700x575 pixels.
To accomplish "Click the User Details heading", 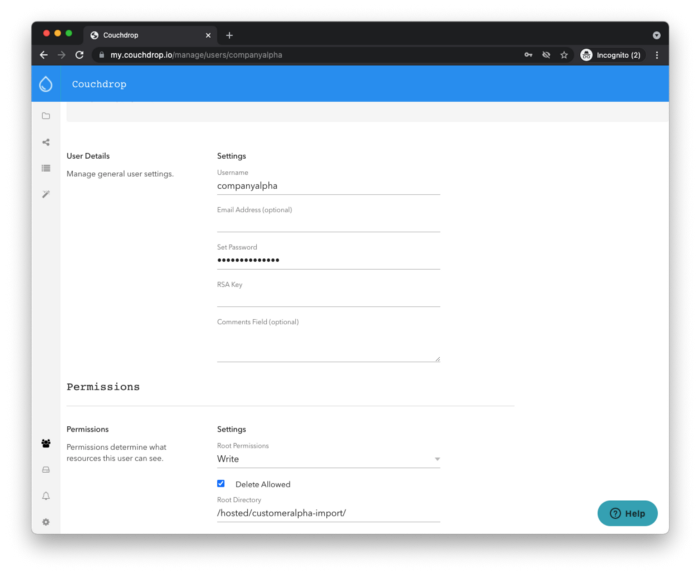I will (88, 156).
